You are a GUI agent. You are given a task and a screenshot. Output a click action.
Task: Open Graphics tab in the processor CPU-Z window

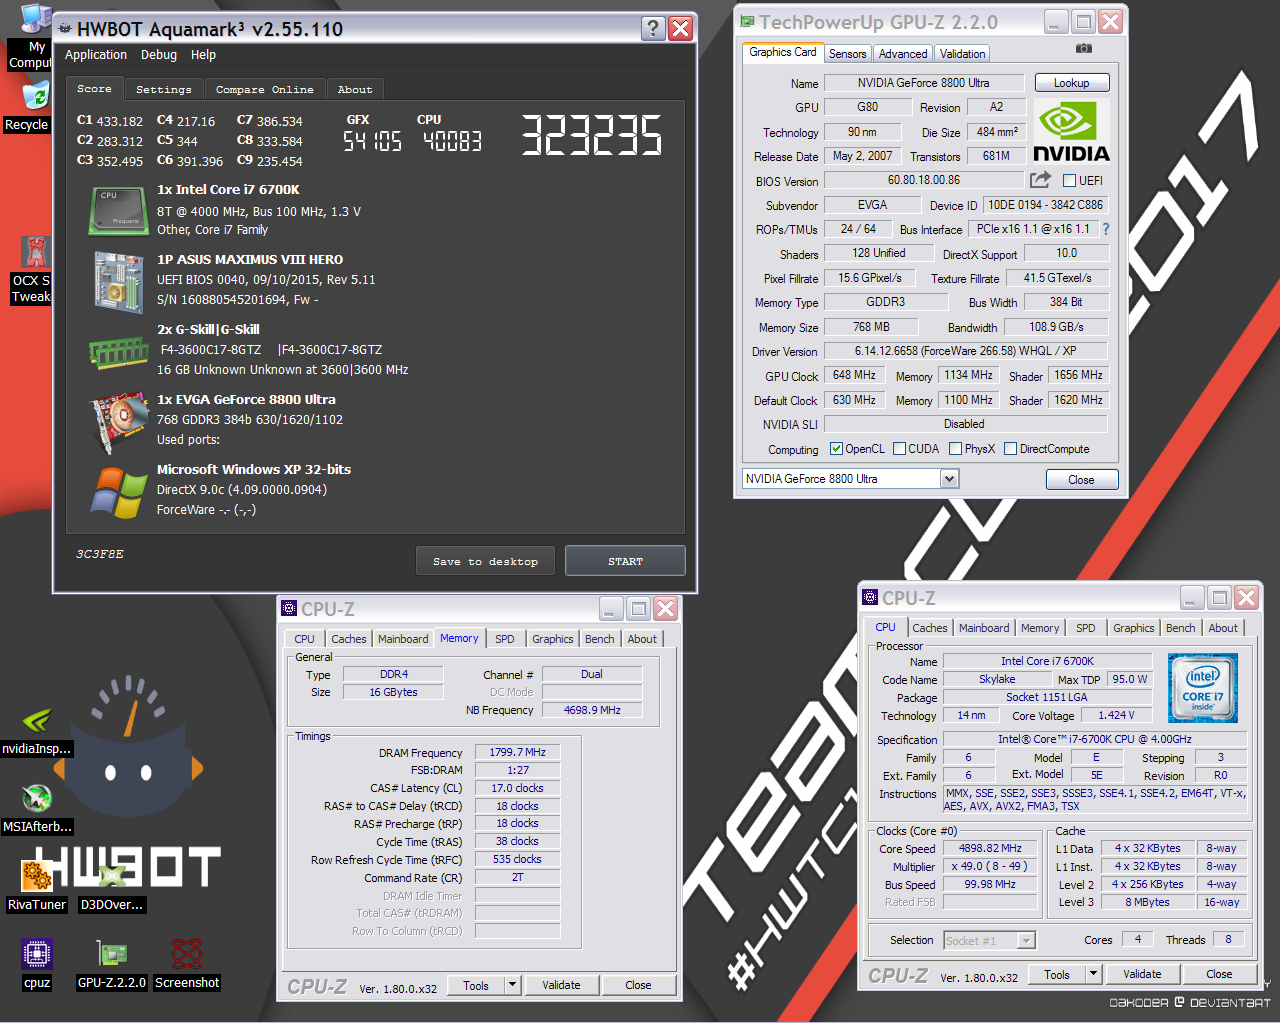click(x=1134, y=628)
